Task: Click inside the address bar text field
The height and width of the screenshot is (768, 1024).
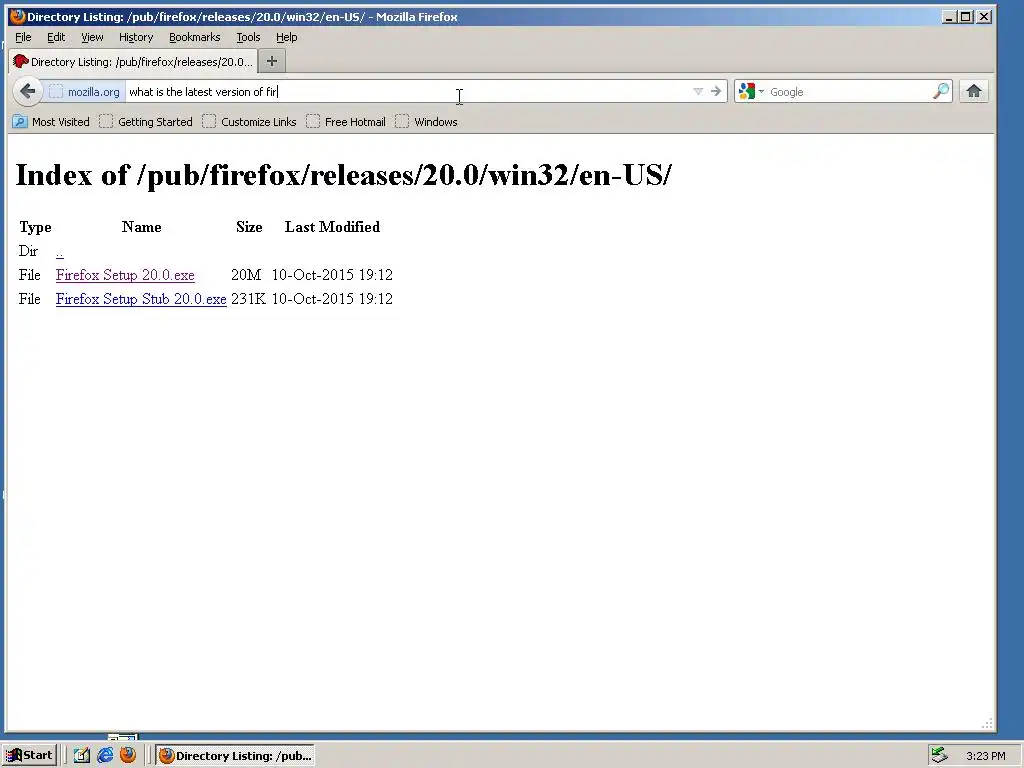Action: pyautogui.click(x=408, y=91)
